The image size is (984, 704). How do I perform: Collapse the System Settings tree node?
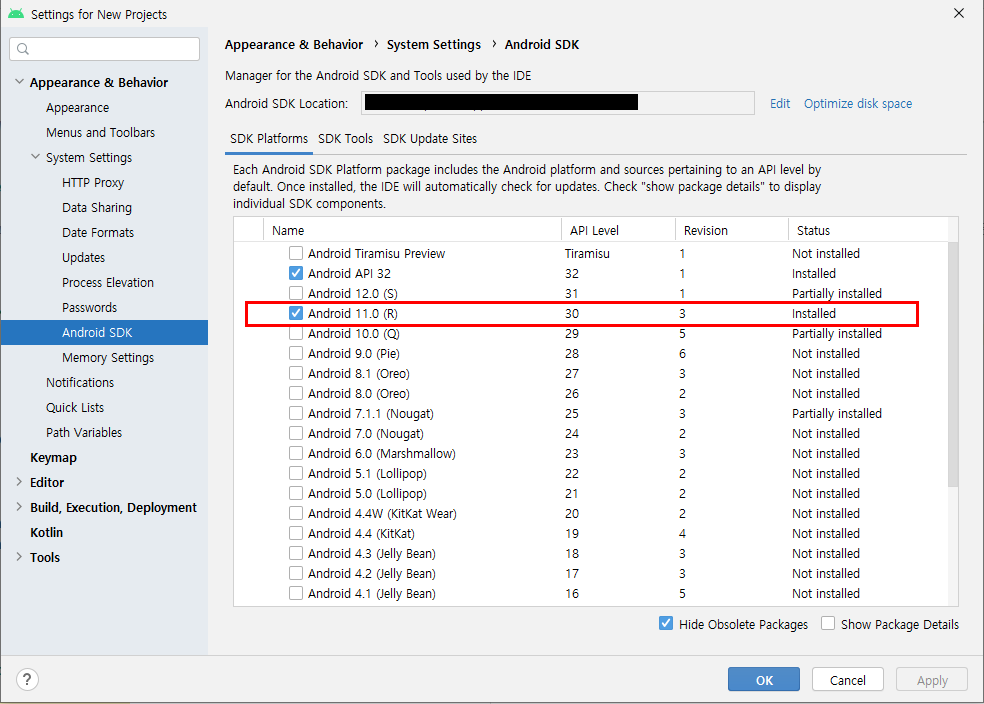(x=36, y=157)
